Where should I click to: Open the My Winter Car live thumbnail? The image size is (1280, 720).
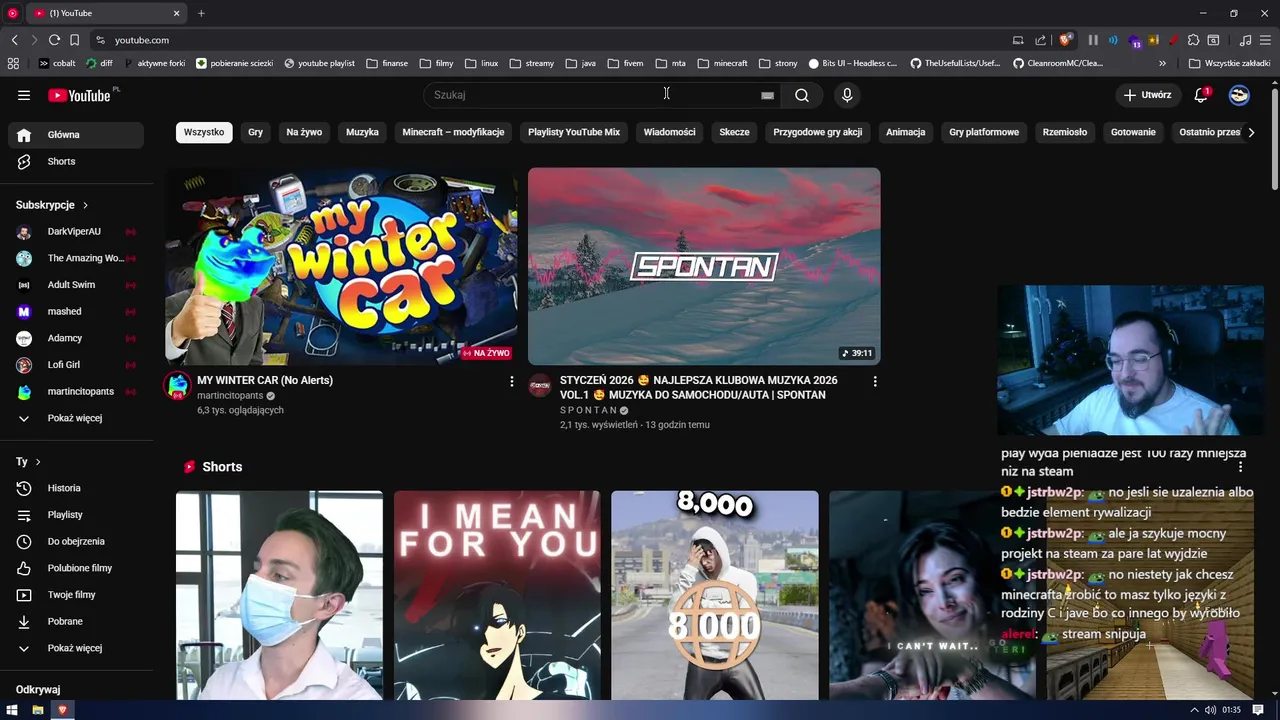341,266
